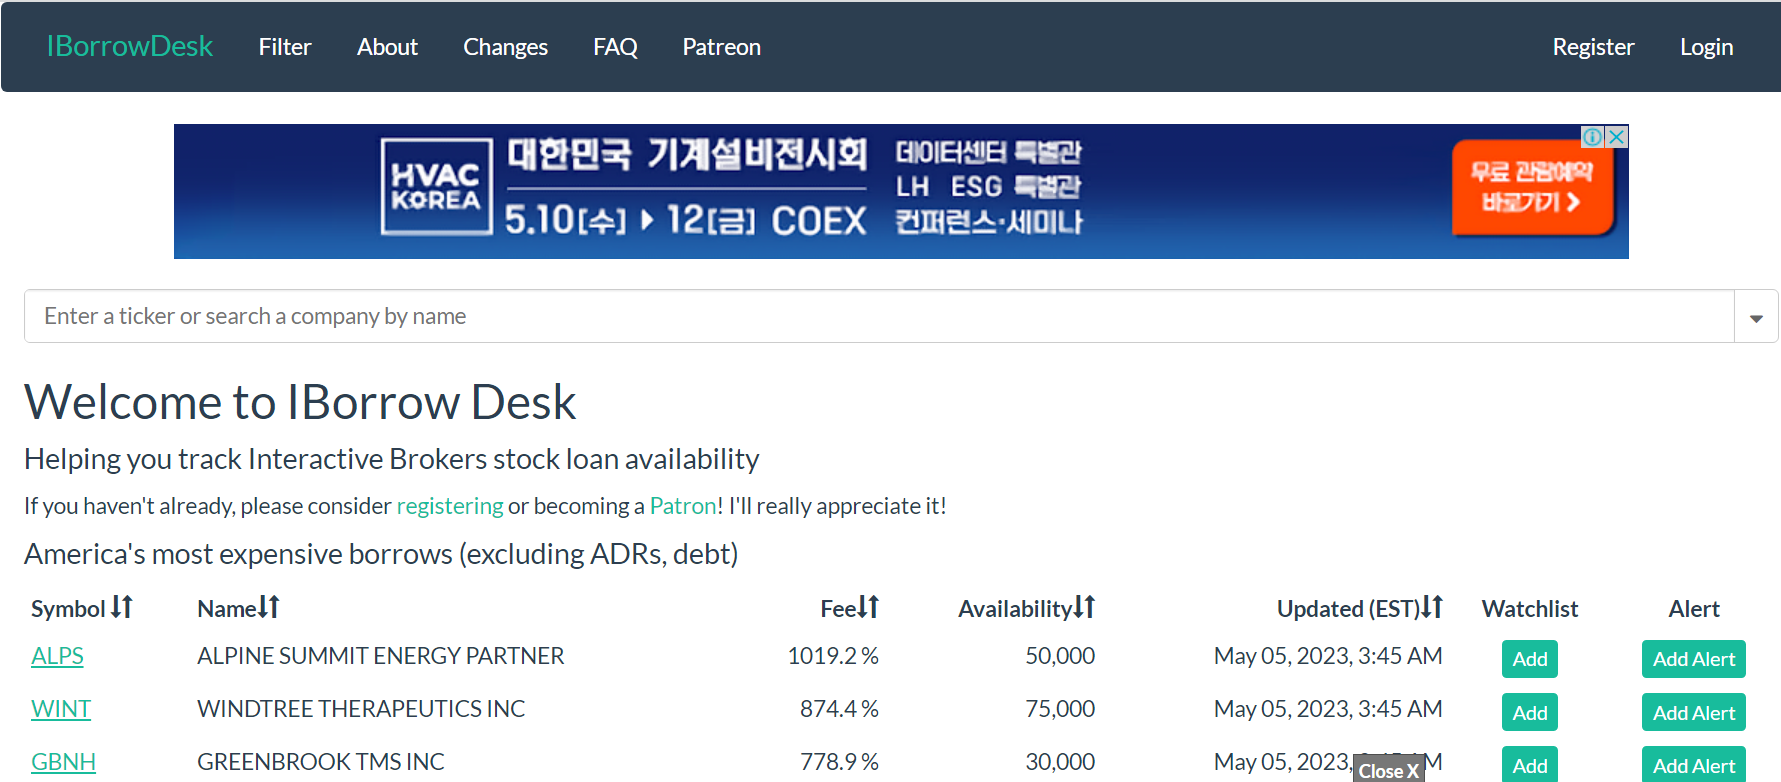Add GBNH to watchlist
The image size is (1781, 782).
[1530, 765]
